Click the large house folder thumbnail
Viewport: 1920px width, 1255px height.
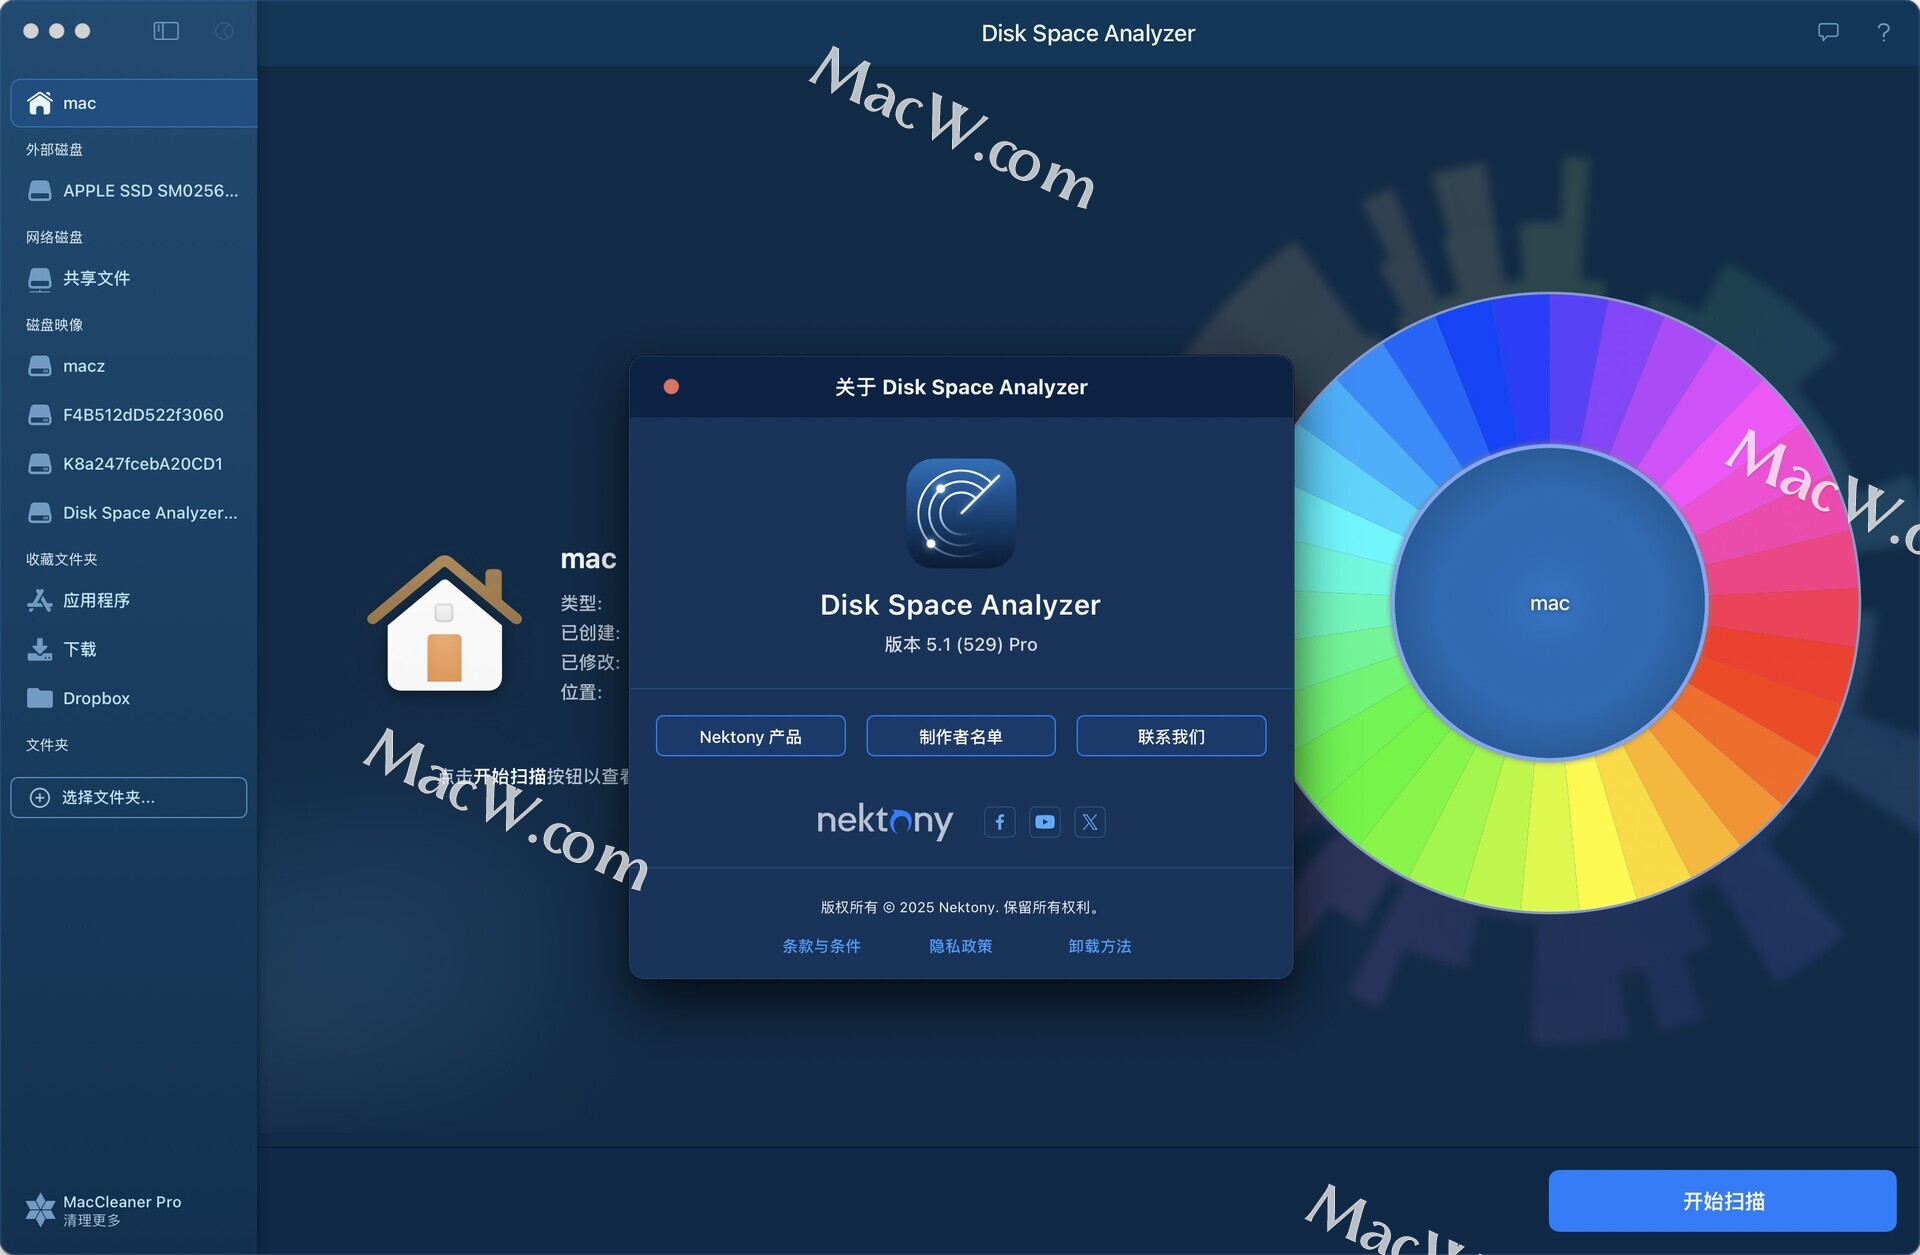tap(444, 624)
